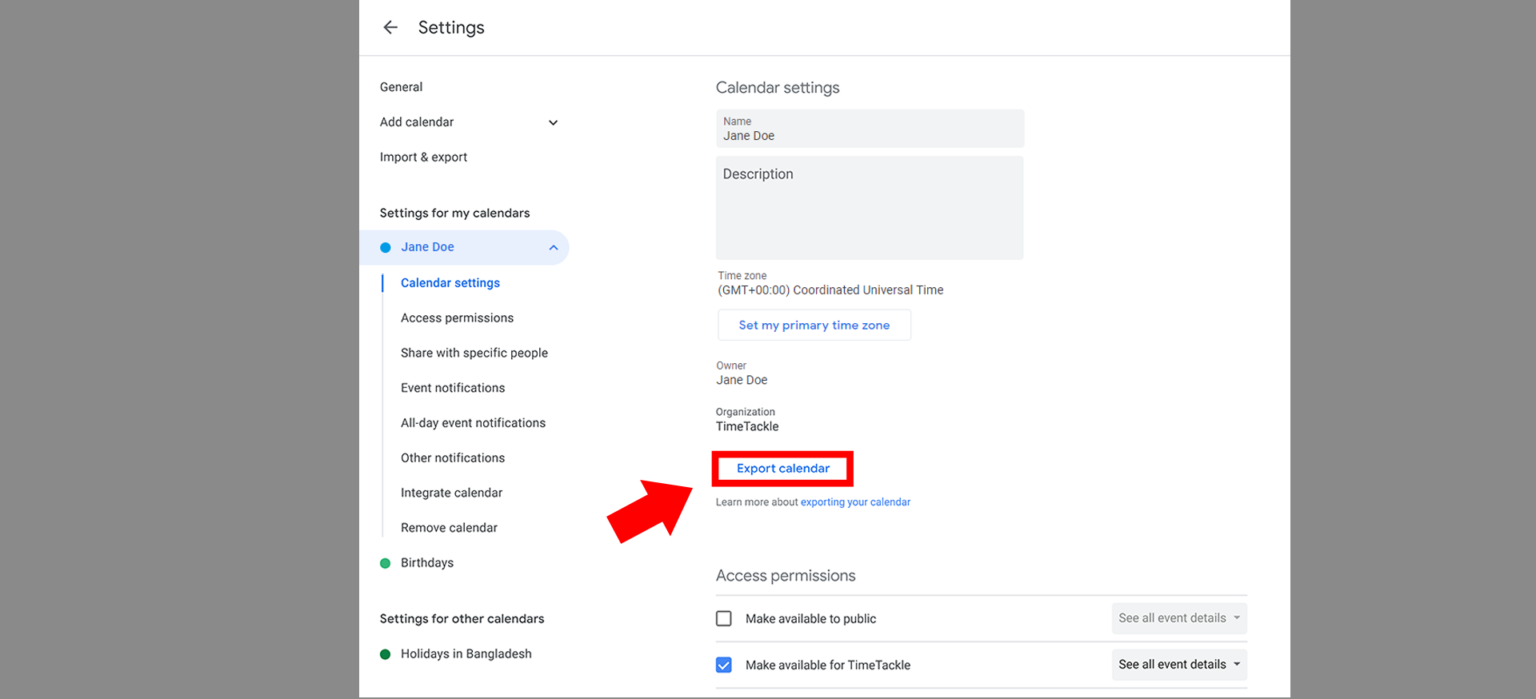The image size is (1536, 699).
Task: Select 'Access permissions' in the sidebar
Action: (457, 317)
